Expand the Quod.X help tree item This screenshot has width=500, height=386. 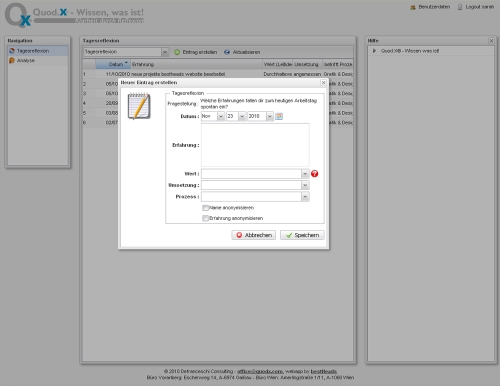click(x=374, y=51)
